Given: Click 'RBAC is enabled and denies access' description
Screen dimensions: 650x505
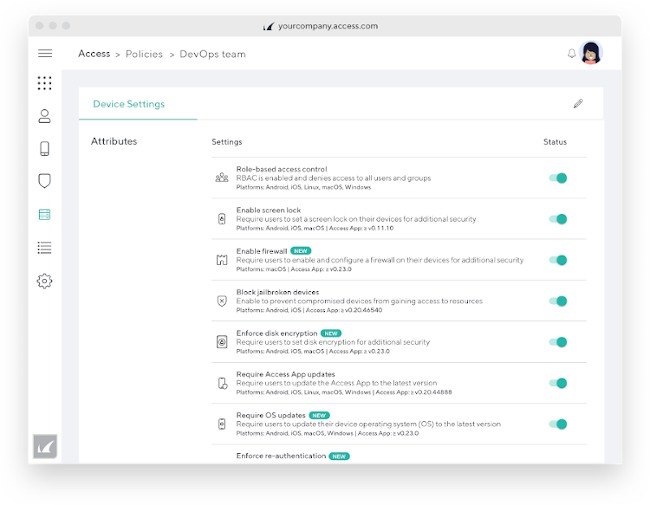Looking at the screenshot, I should [334, 178].
